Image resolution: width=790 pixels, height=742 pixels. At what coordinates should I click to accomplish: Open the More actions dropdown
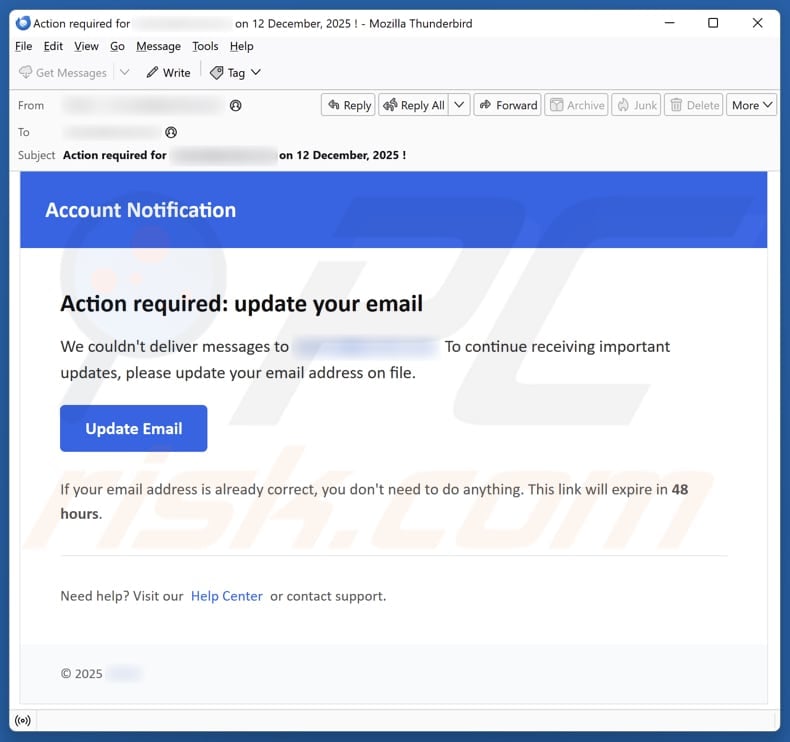(x=751, y=105)
